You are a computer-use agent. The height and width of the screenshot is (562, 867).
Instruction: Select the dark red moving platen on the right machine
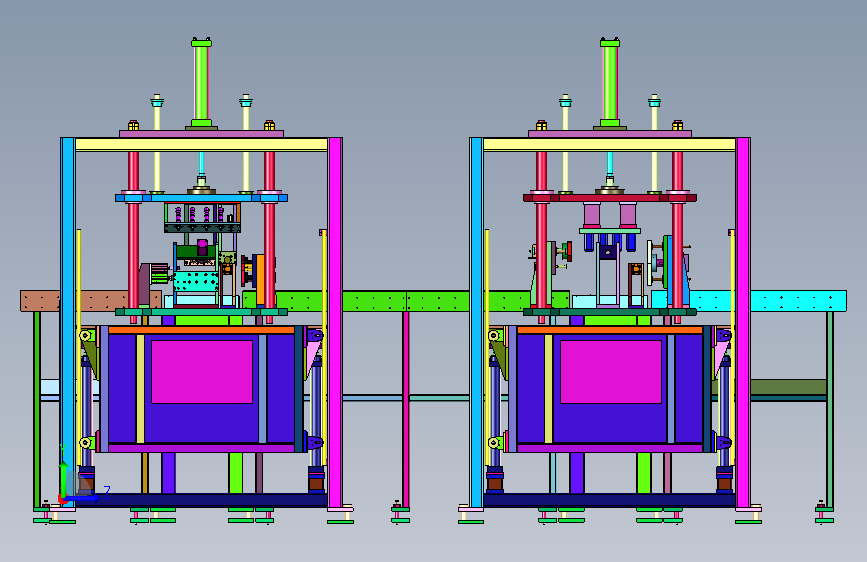[x=610, y=197]
